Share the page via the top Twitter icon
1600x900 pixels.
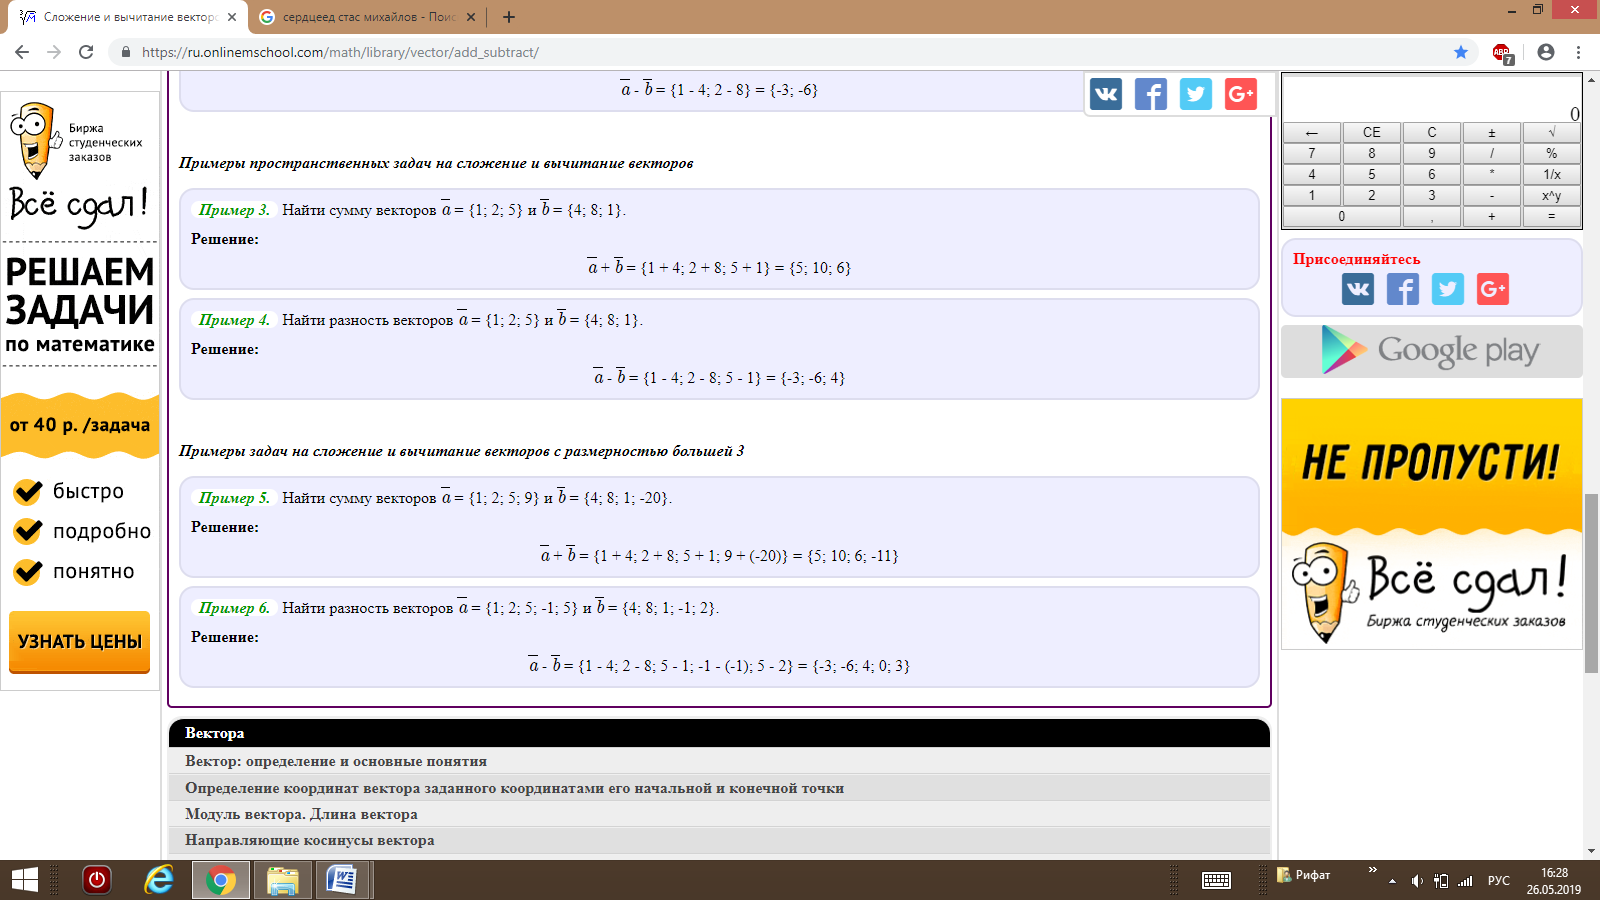[x=1195, y=94]
